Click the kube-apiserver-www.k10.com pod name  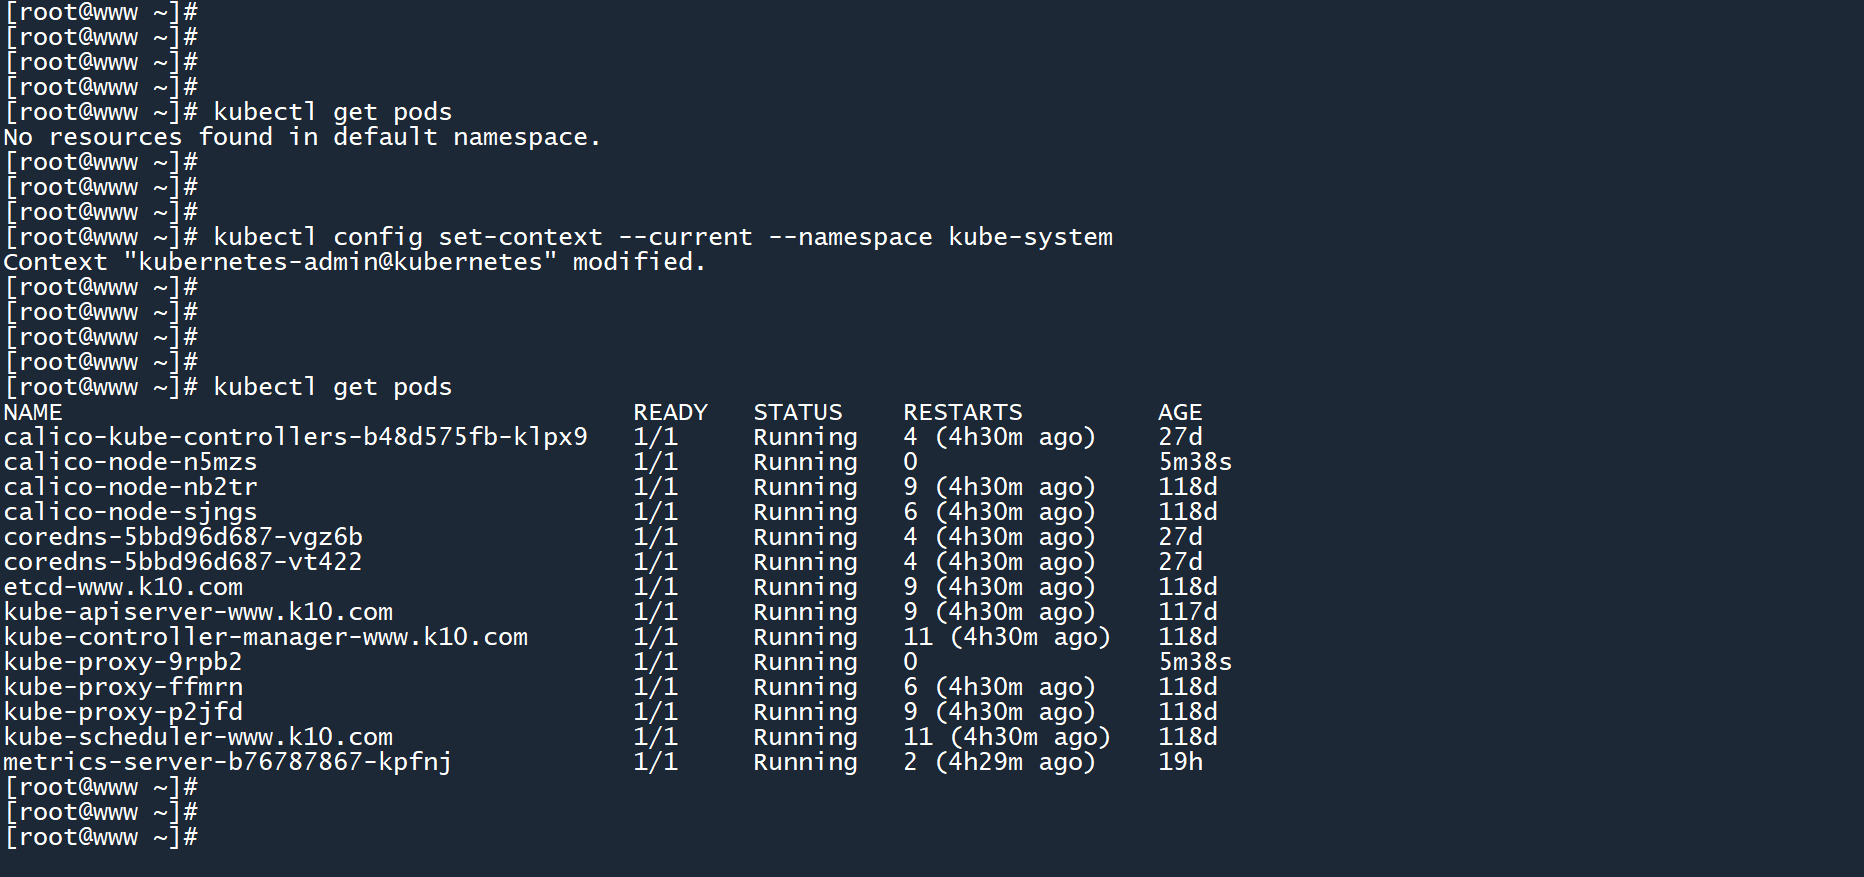click(x=198, y=612)
